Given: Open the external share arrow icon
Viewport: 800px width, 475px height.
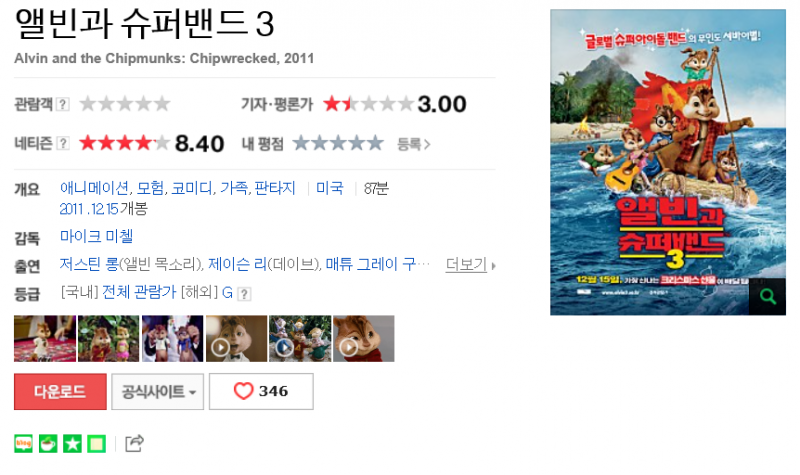Looking at the screenshot, I should [x=135, y=443].
